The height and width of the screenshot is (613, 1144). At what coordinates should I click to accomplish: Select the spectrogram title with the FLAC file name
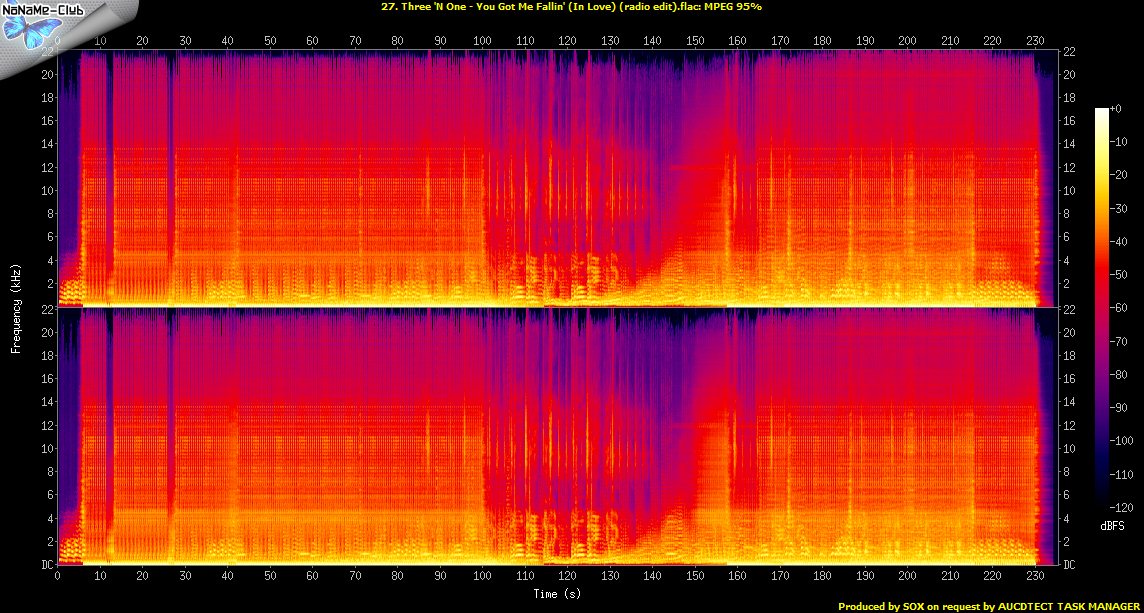coord(571,7)
